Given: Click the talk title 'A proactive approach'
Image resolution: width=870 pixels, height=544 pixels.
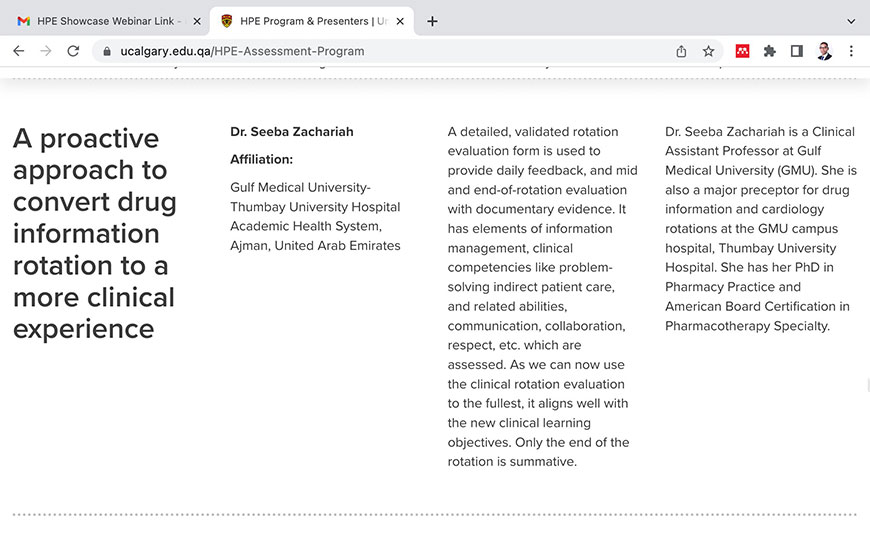Looking at the screenshot, I should point(95,233).
